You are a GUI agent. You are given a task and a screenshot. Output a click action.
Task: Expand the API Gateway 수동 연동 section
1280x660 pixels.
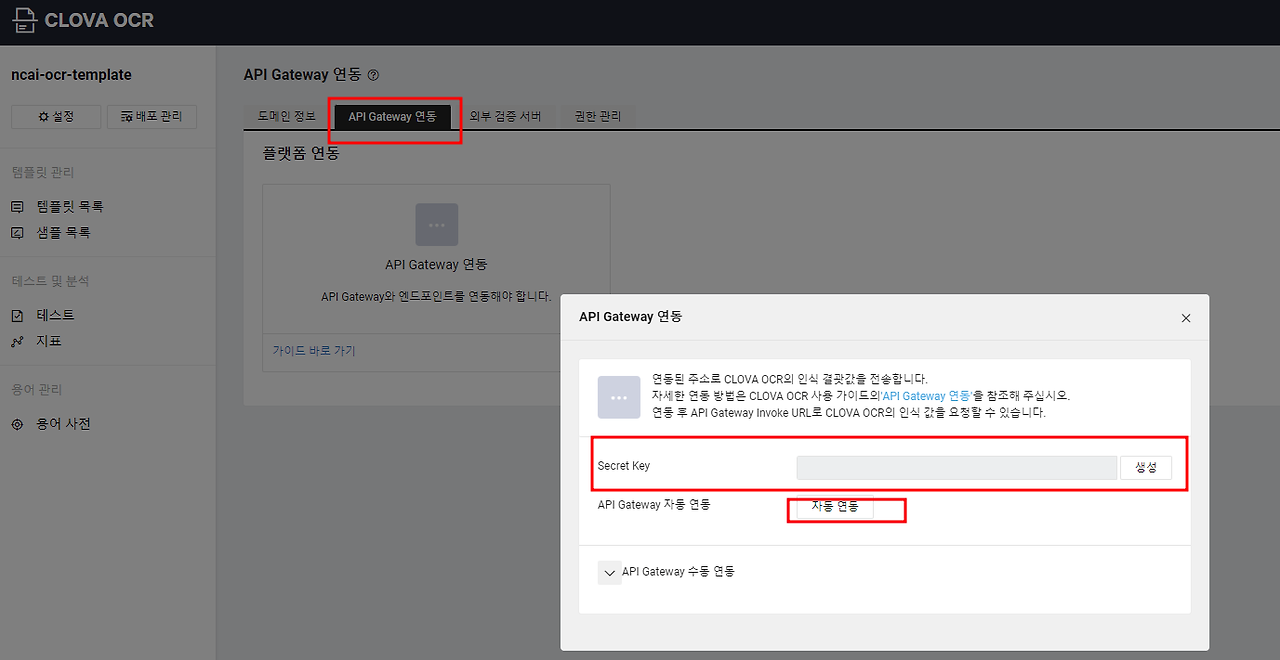[609, 573]
